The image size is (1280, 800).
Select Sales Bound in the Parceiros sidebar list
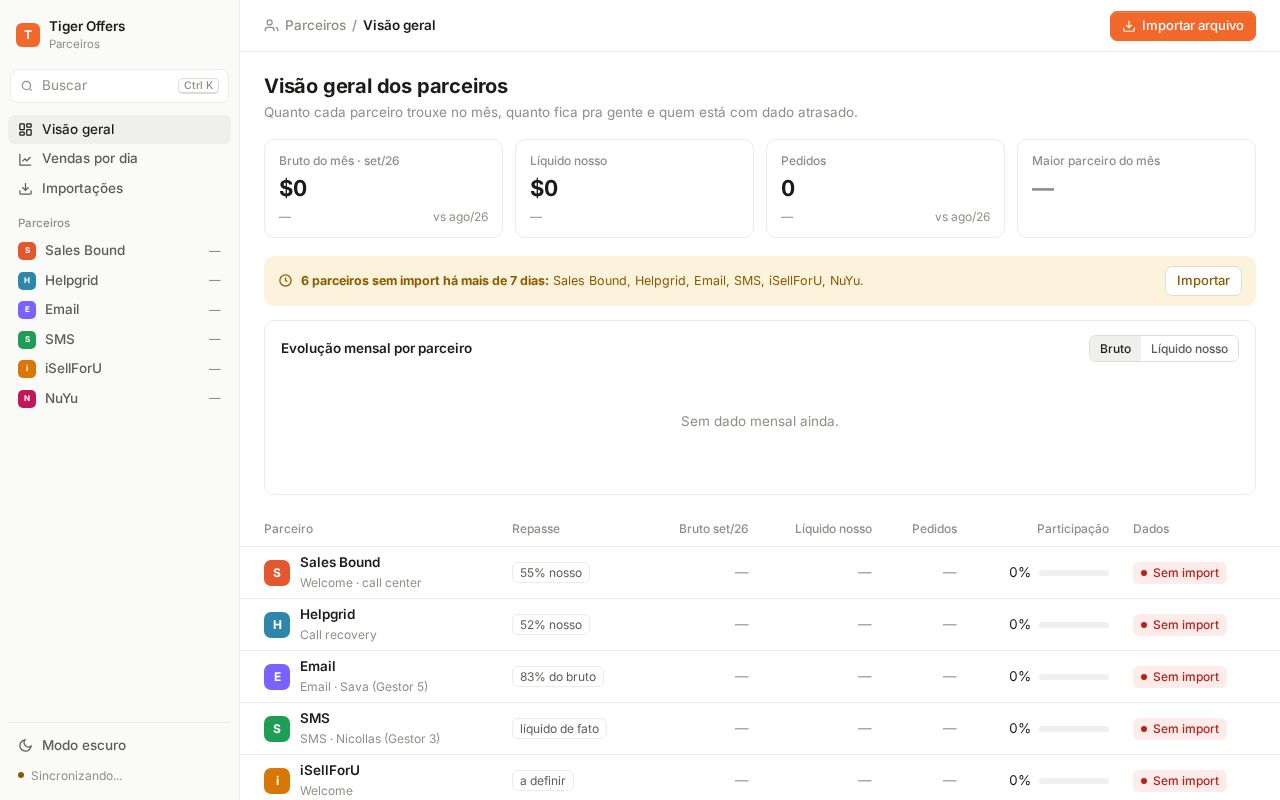click(119, 250)
